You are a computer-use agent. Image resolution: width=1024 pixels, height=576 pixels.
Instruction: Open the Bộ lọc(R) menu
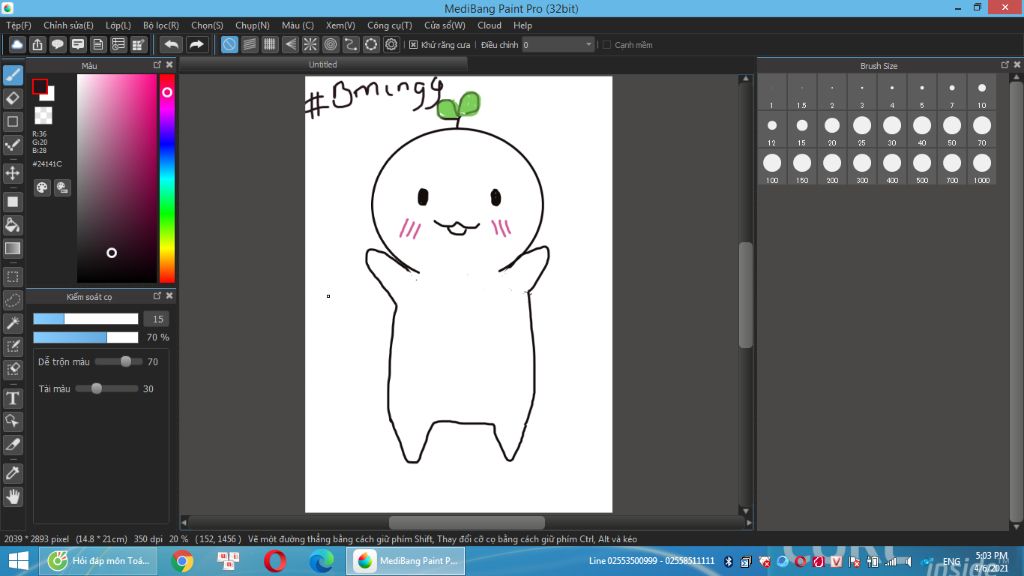click(161, 25)
